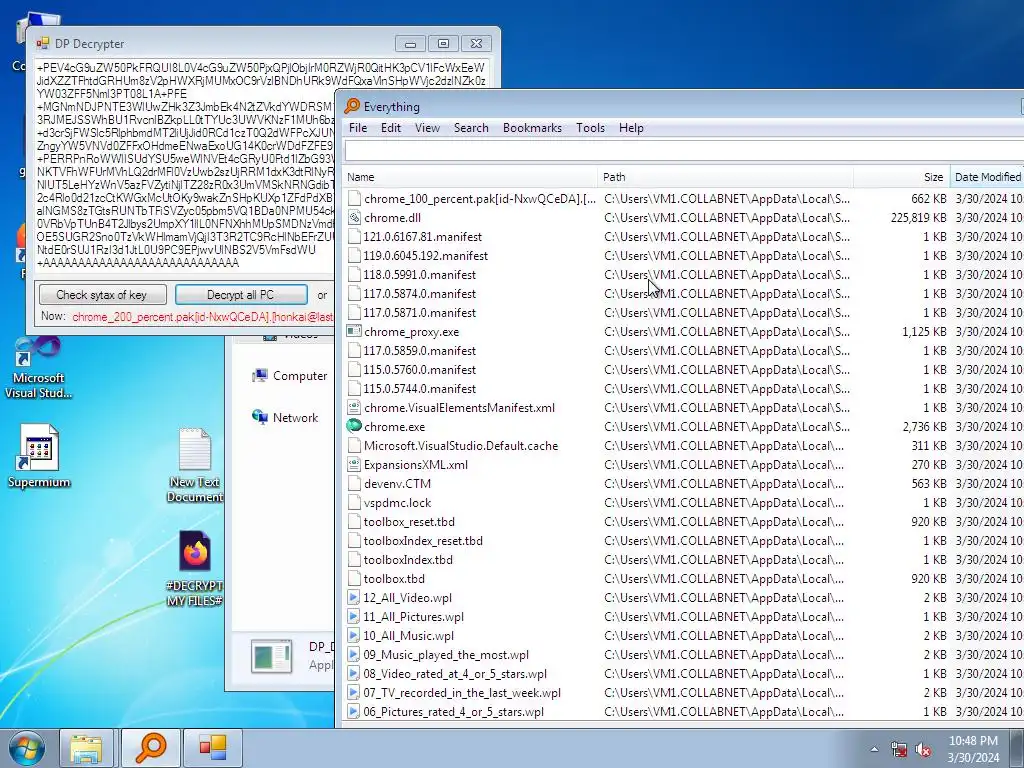Screen dimensions: 1024x768
Task: Select toolboxIndex_reset.tbd file name
Action: [423, 541]
